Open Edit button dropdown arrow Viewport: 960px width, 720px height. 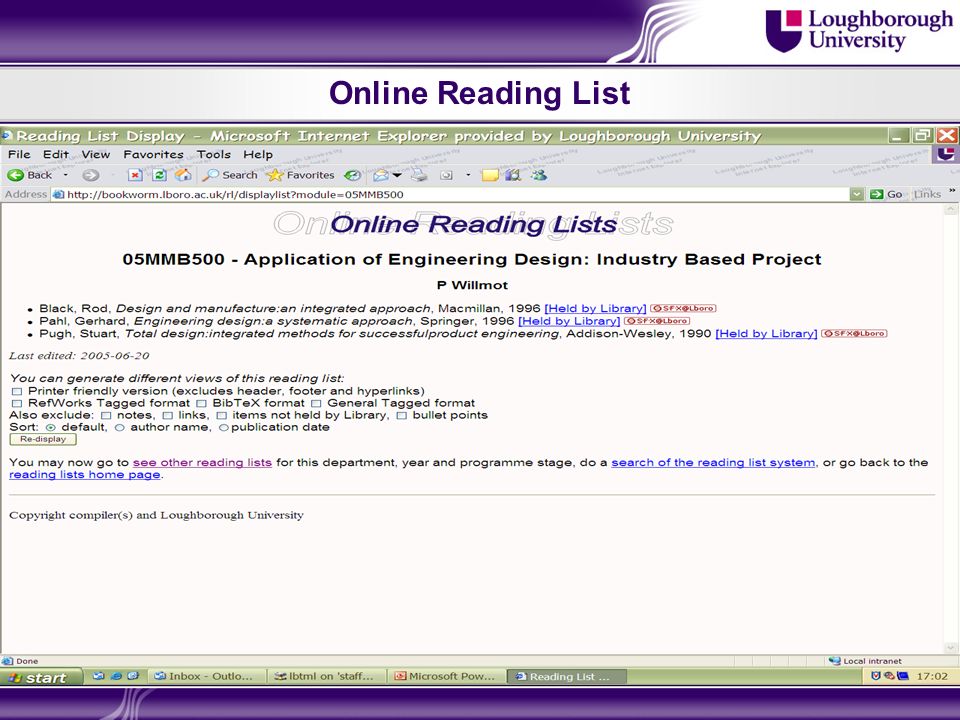pyautogui.click(x=468, y=175)
